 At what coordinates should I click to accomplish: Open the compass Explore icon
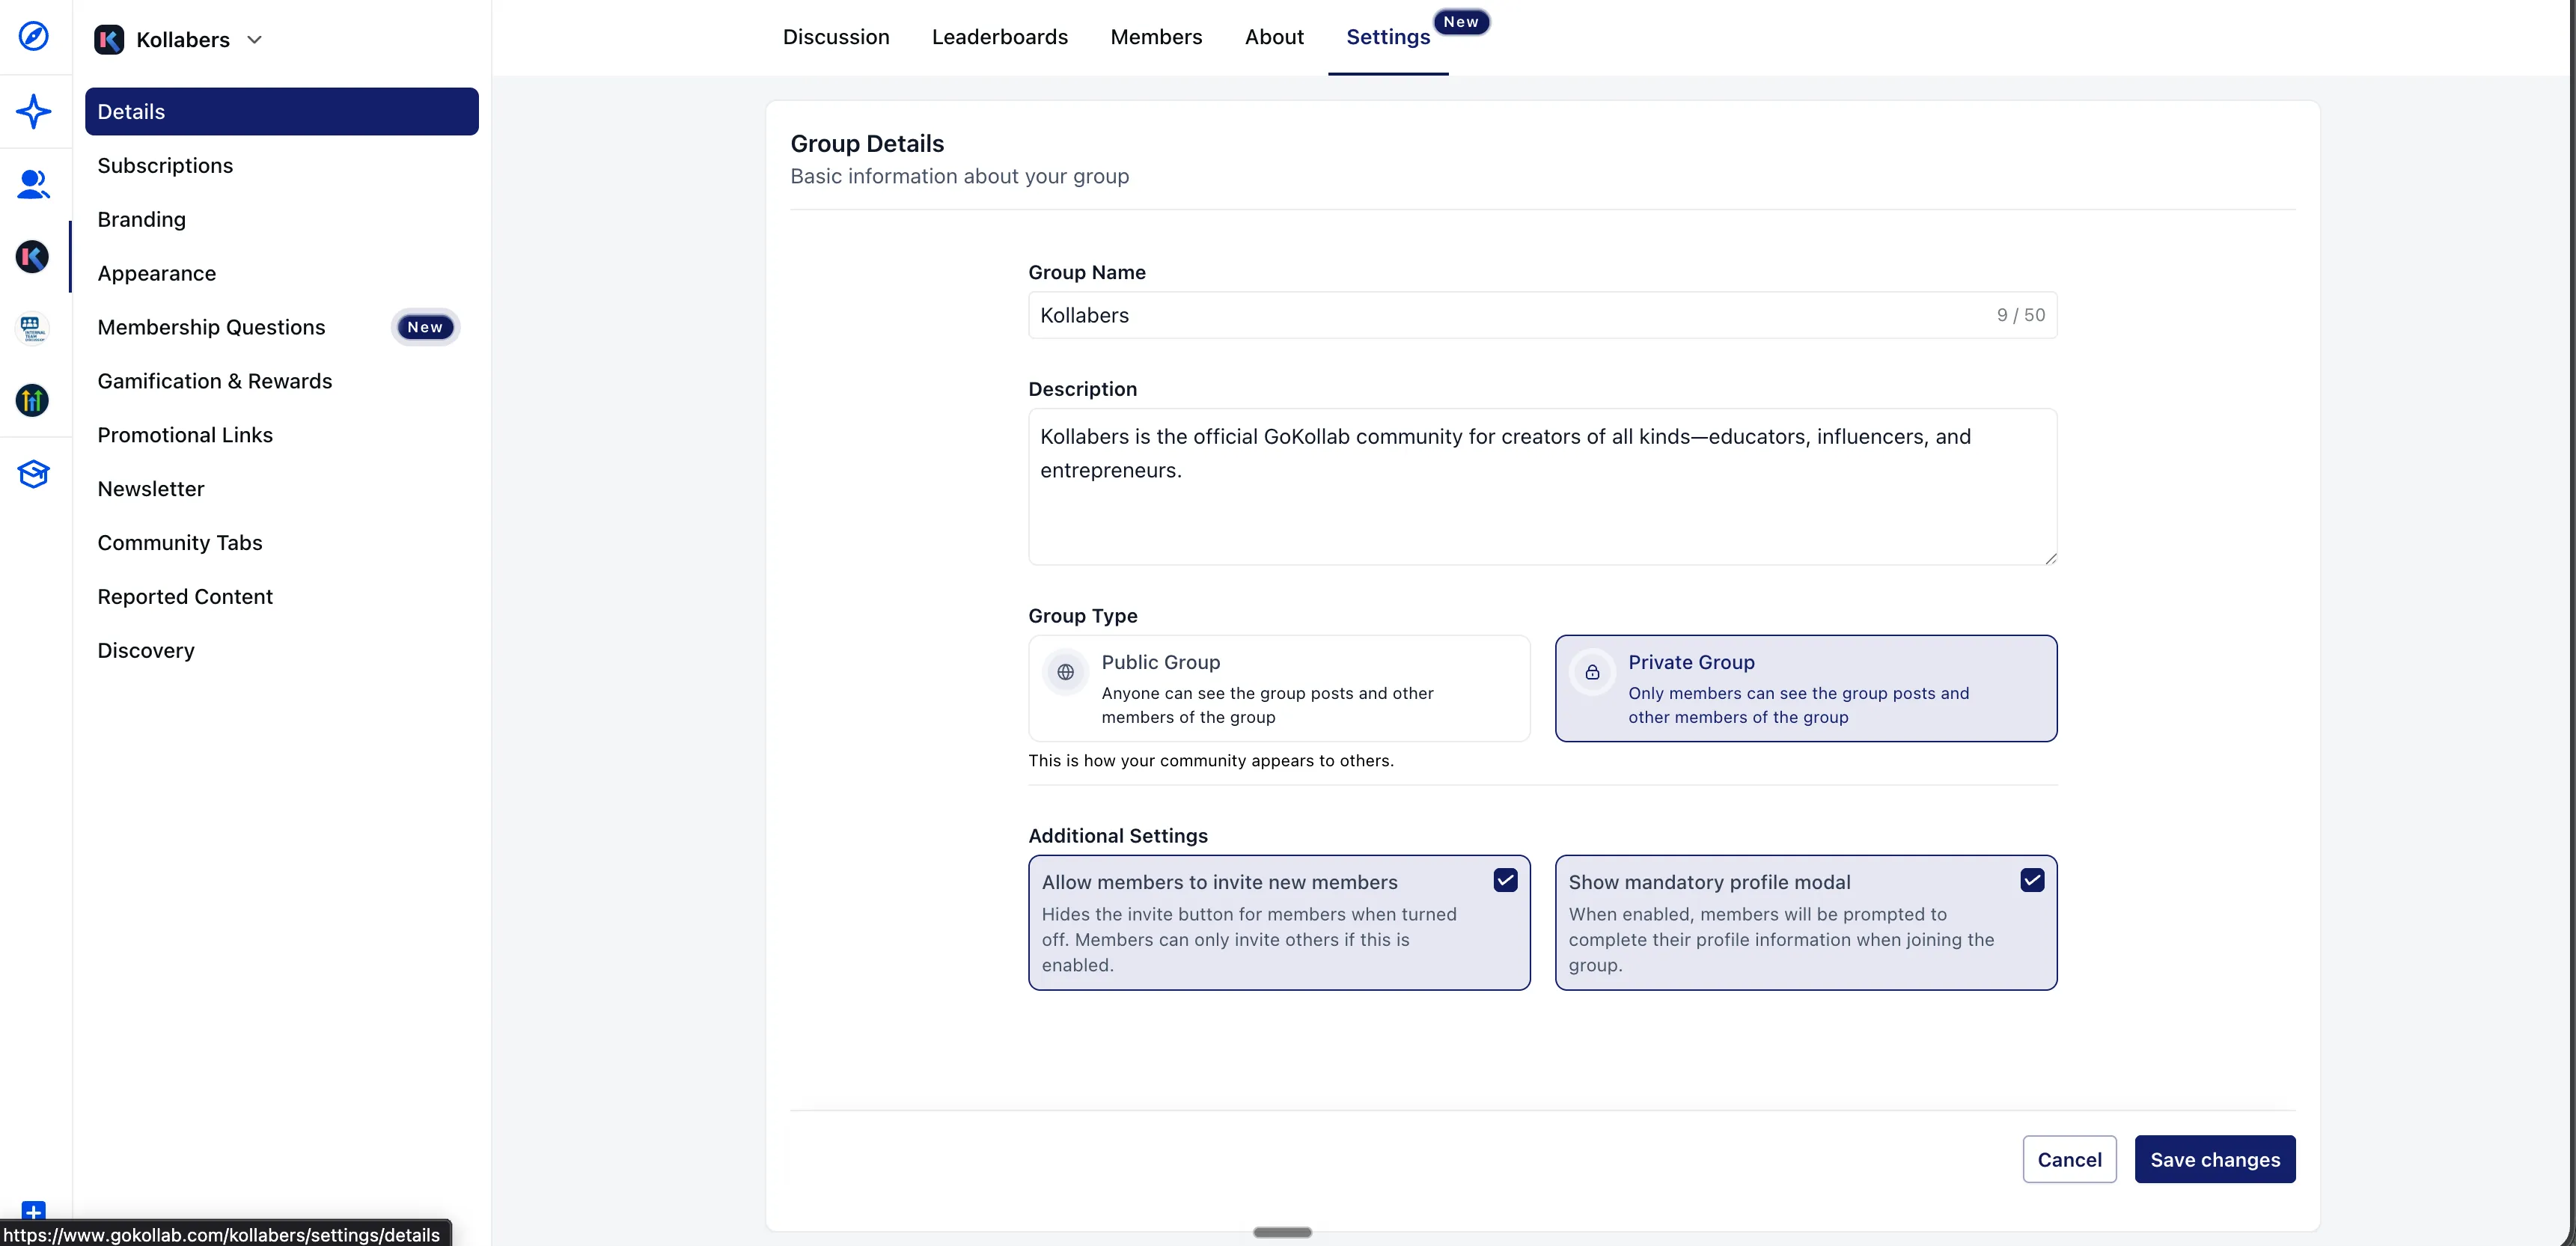click(33, 36)
